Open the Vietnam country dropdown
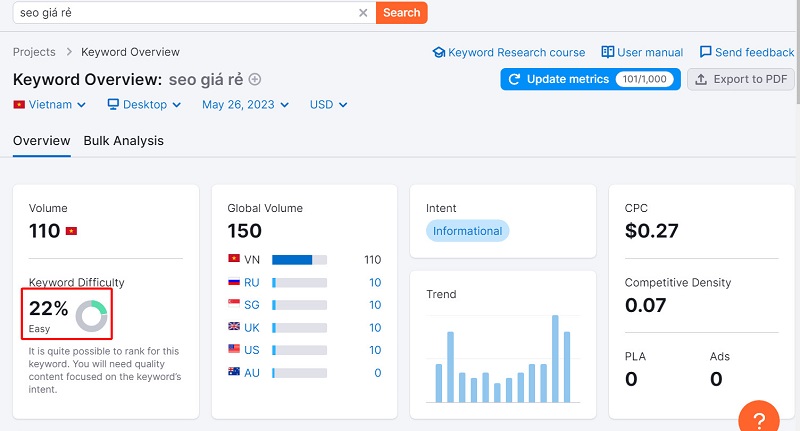The width and height of the screenshot is (800, 431). [x=49, y=105]
